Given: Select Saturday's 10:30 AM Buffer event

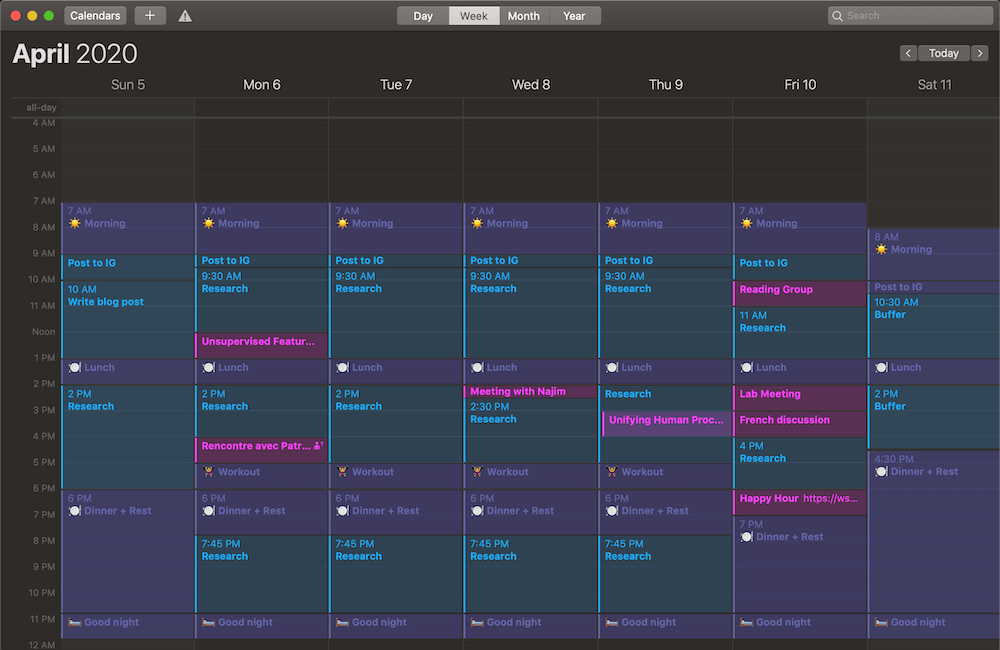Looking at the screenshot, I should pyautogui.click(x=934, y=325).
